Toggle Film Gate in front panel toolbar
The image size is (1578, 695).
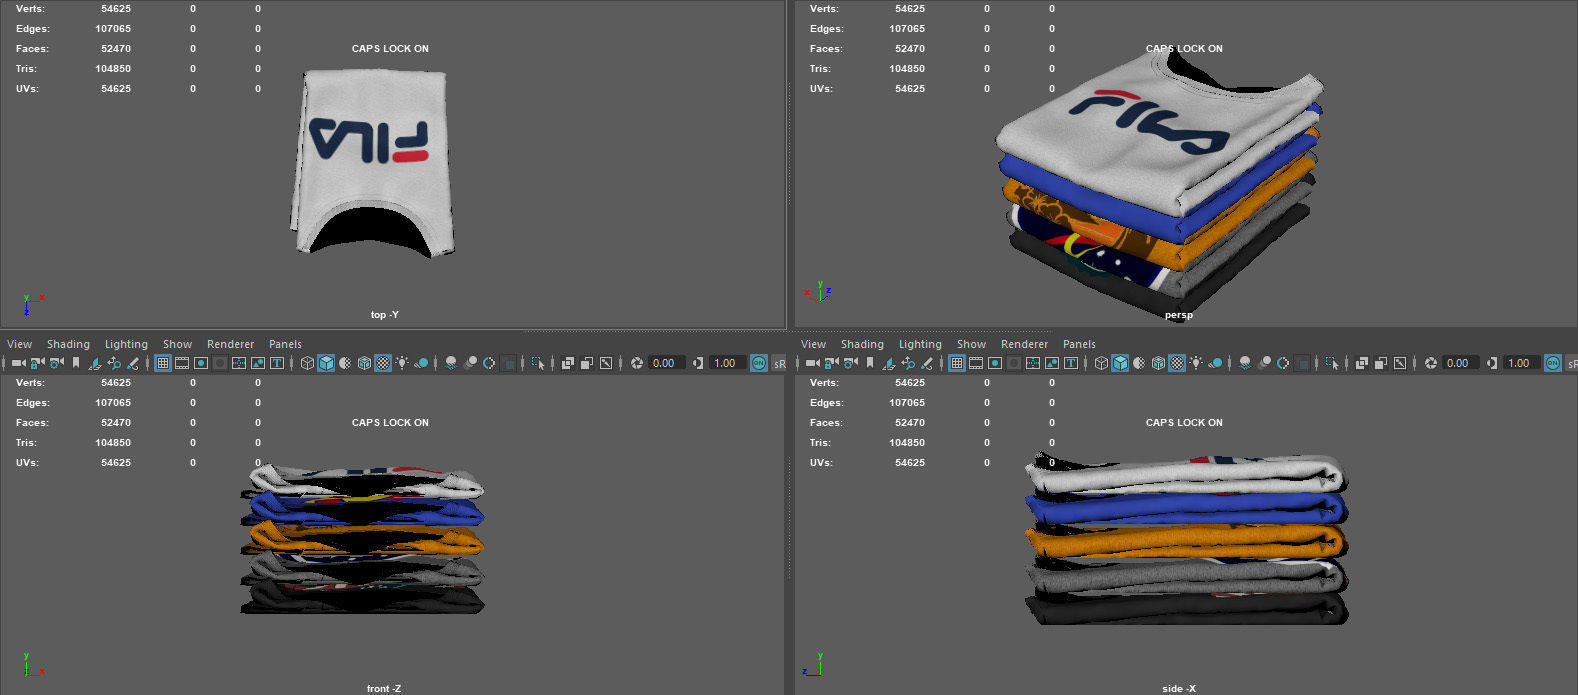pyautogui.click(x=181, y=363)
